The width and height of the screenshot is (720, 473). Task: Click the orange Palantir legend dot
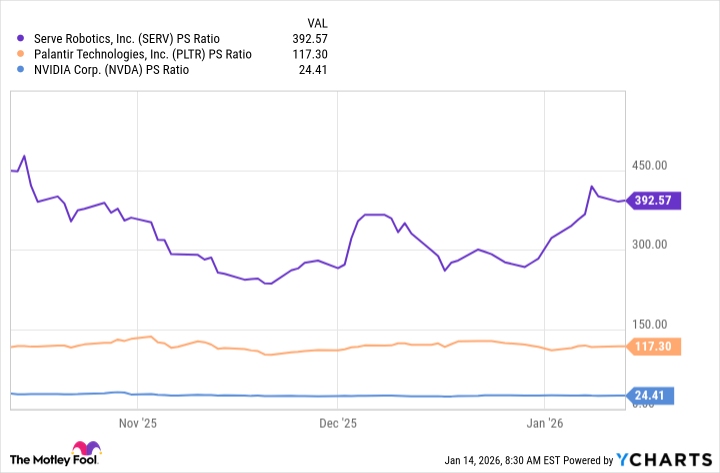point(20,54)
